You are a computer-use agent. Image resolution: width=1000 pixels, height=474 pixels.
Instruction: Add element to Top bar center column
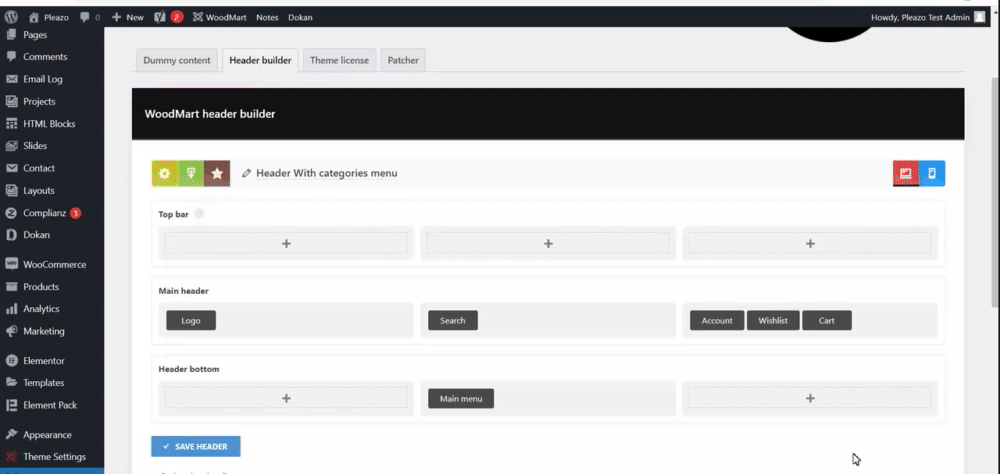pyautogui.click(x=548, y=243)
